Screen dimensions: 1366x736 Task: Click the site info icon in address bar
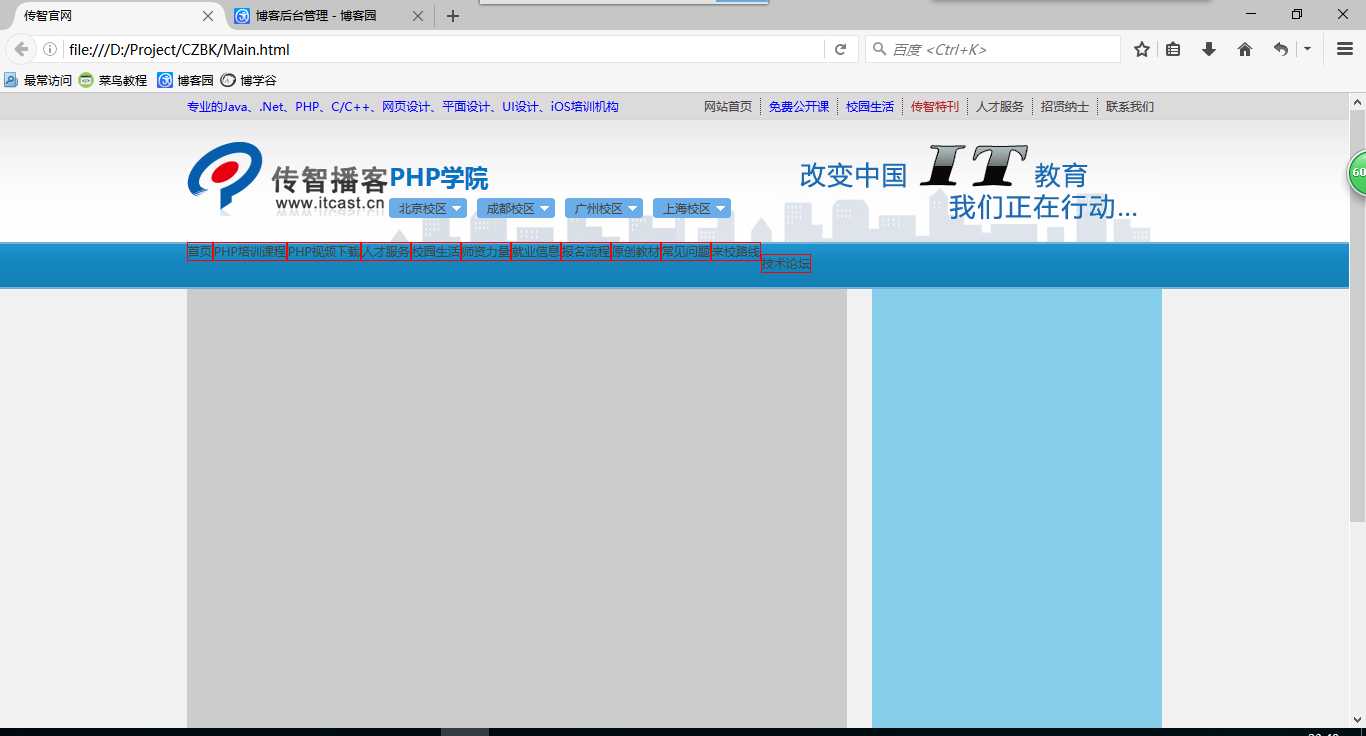[x=50, y=49]
